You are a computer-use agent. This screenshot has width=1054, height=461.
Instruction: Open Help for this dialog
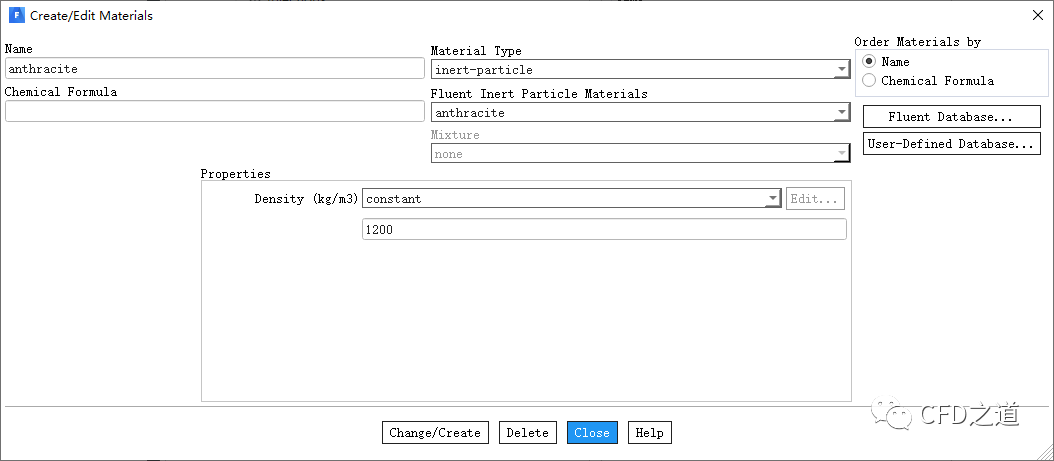[x=649, y=433]
